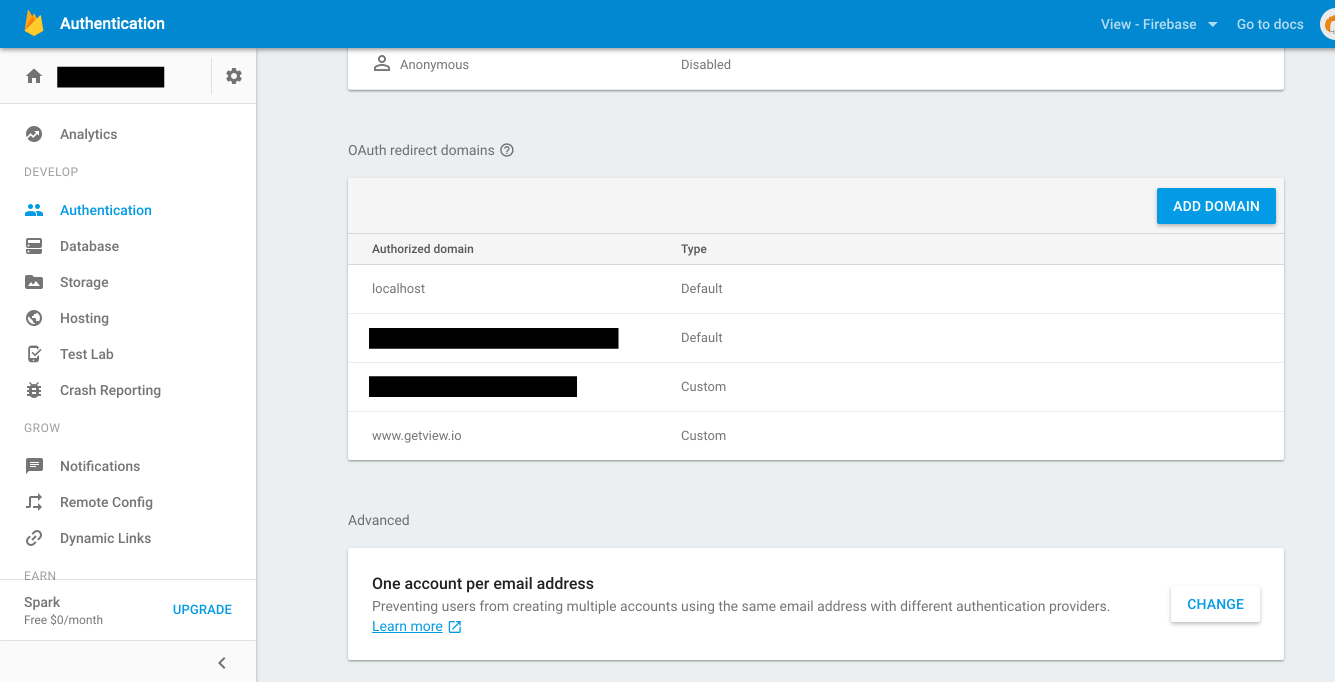Open project settings gear icon

234,76
